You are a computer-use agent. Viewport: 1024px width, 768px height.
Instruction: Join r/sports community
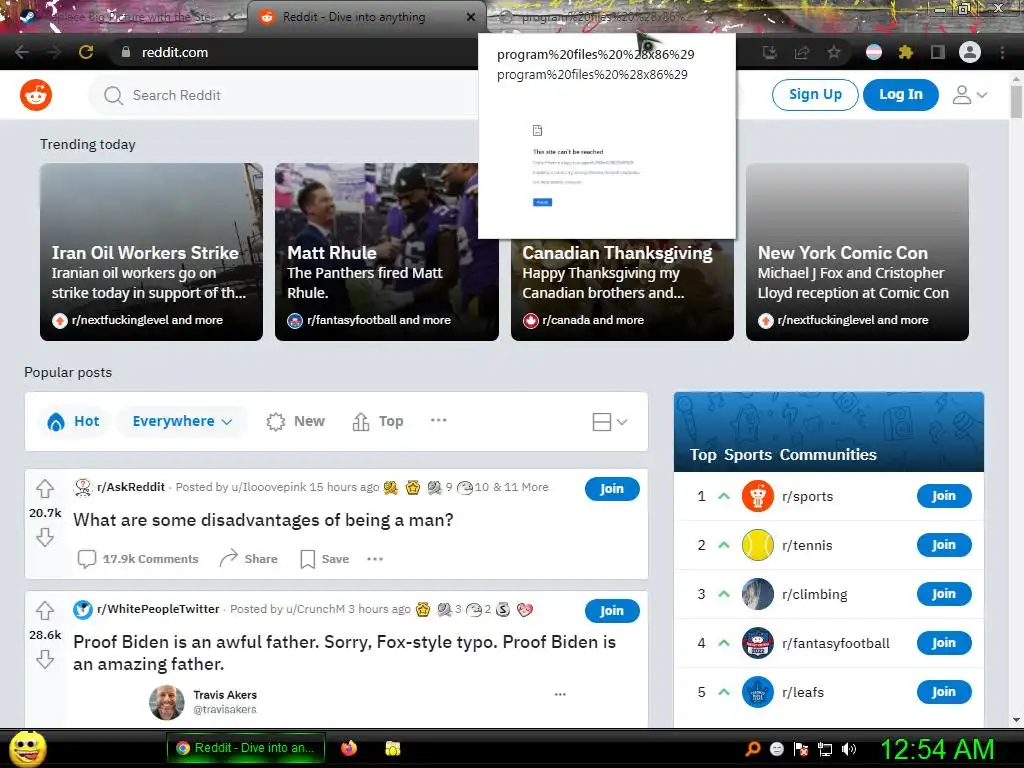point(944,496)
